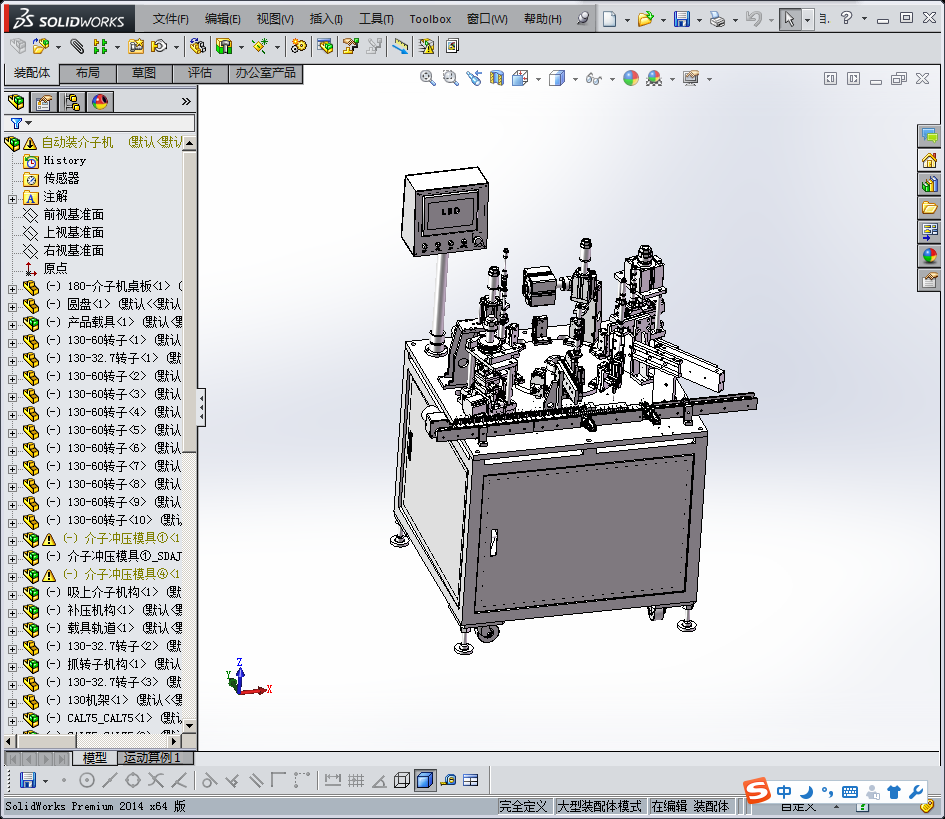945x819 pixels.
Task: Open the 视图(V) menu
Action: [275, 19]
